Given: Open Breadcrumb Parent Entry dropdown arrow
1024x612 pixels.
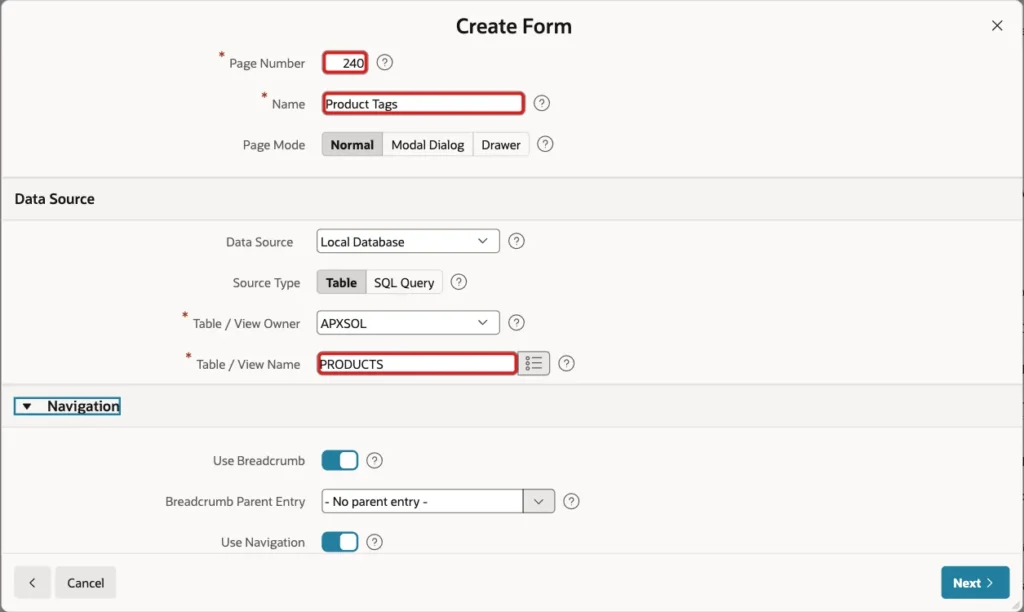Looking at the screenshot, I should click(x=539, y=502).
